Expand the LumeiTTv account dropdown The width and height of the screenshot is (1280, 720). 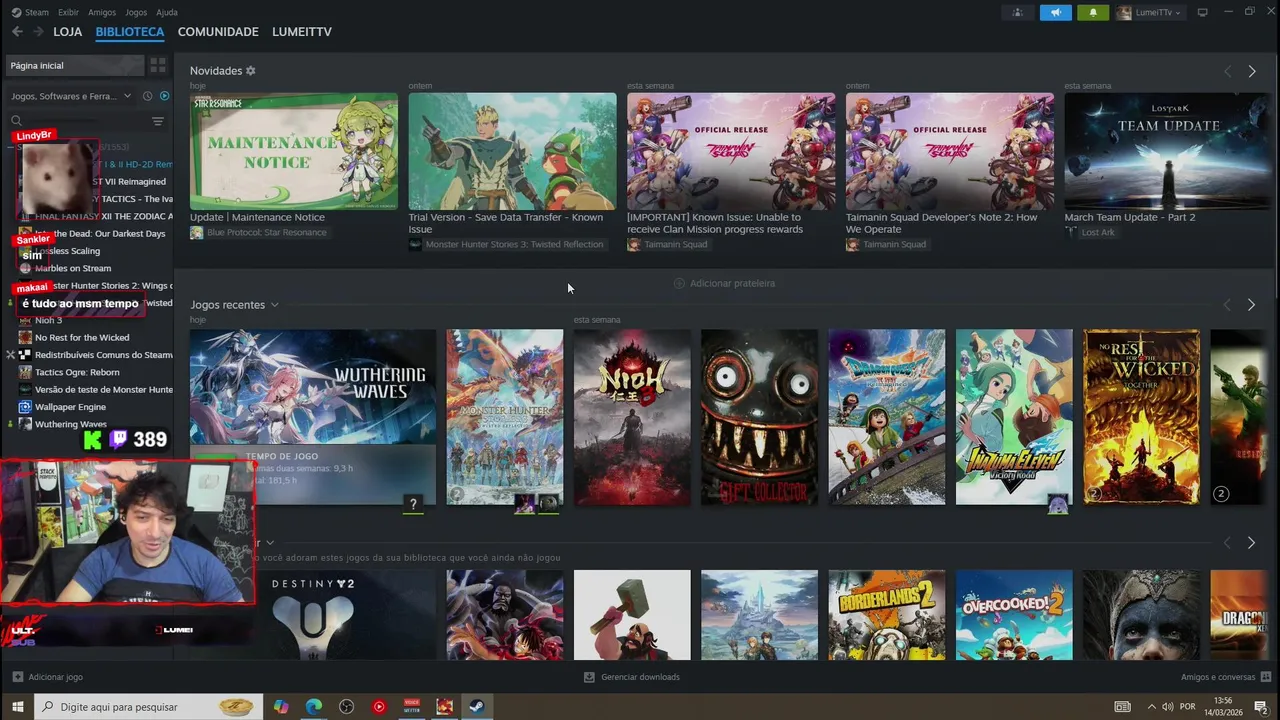[x=1150, y=12]
